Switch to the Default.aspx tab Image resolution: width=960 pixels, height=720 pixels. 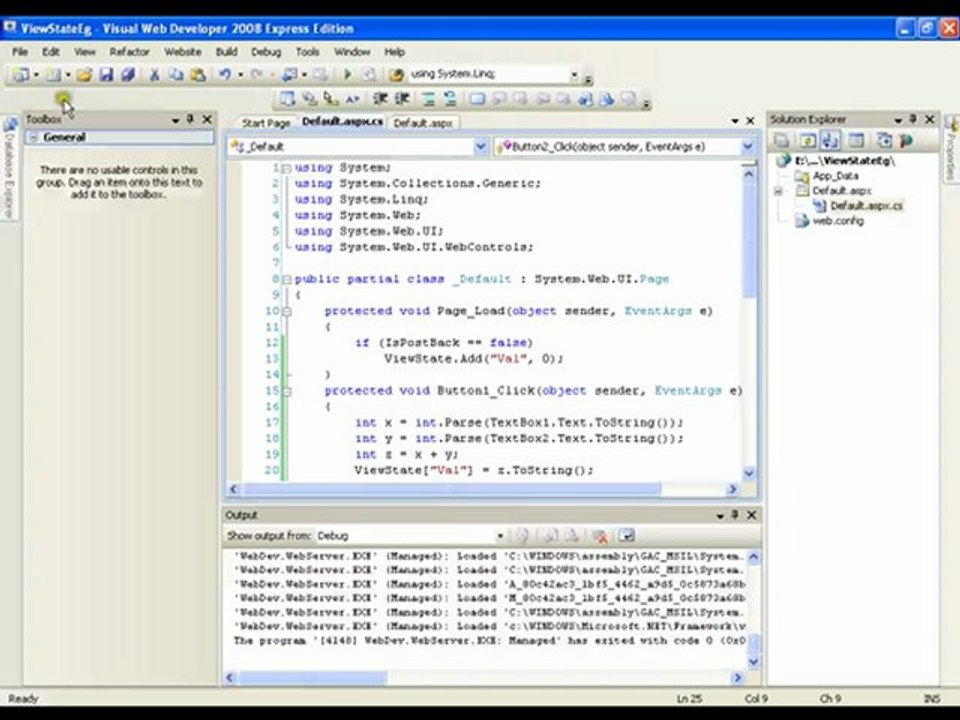(423, 123)
